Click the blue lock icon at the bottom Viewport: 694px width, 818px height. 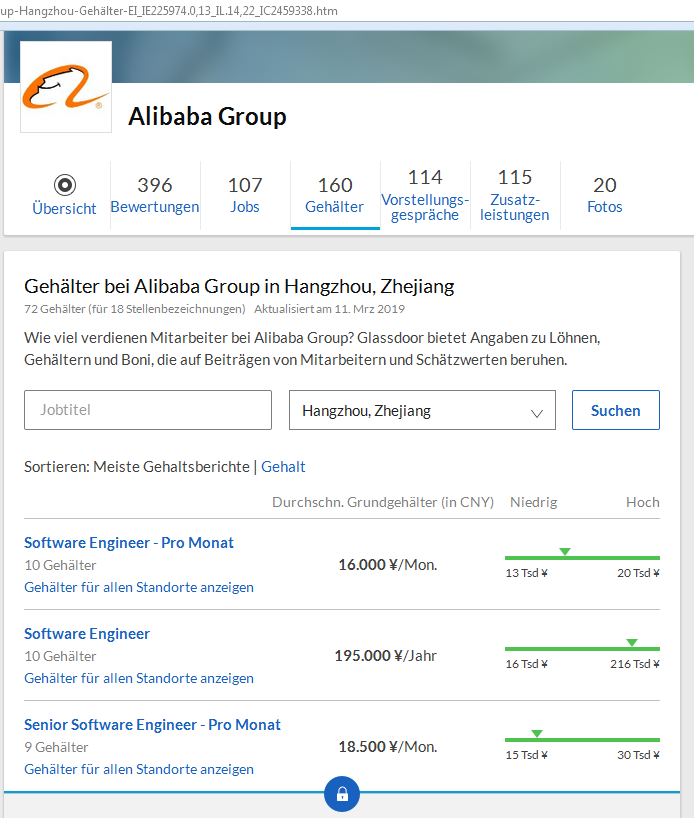pos(341,794)
